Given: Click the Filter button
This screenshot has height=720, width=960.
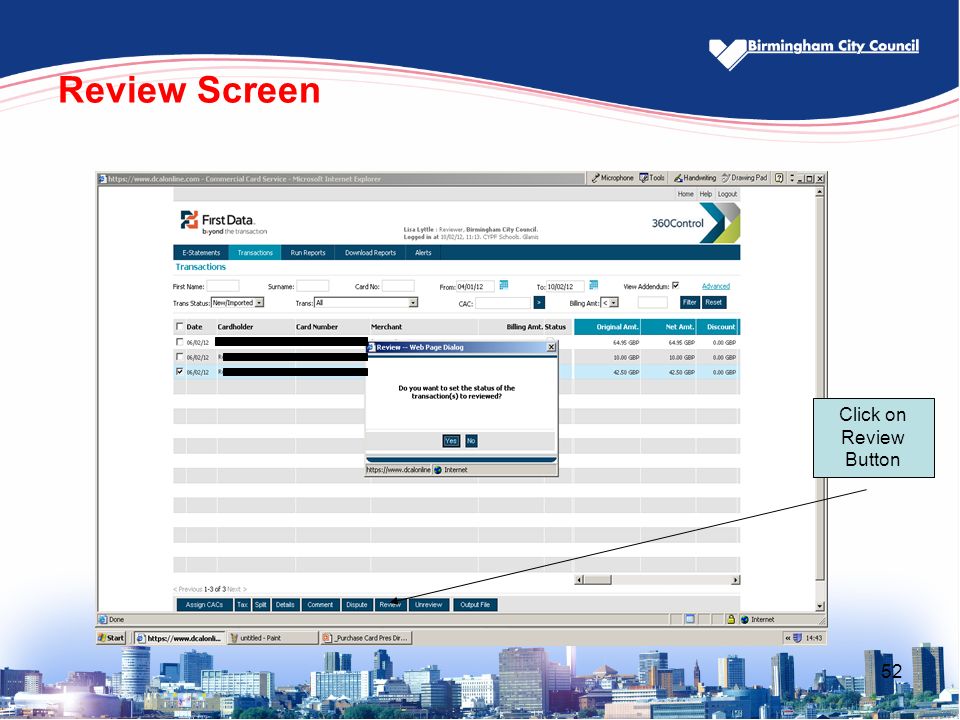Looking at the screenshot, I should [689, 302].
